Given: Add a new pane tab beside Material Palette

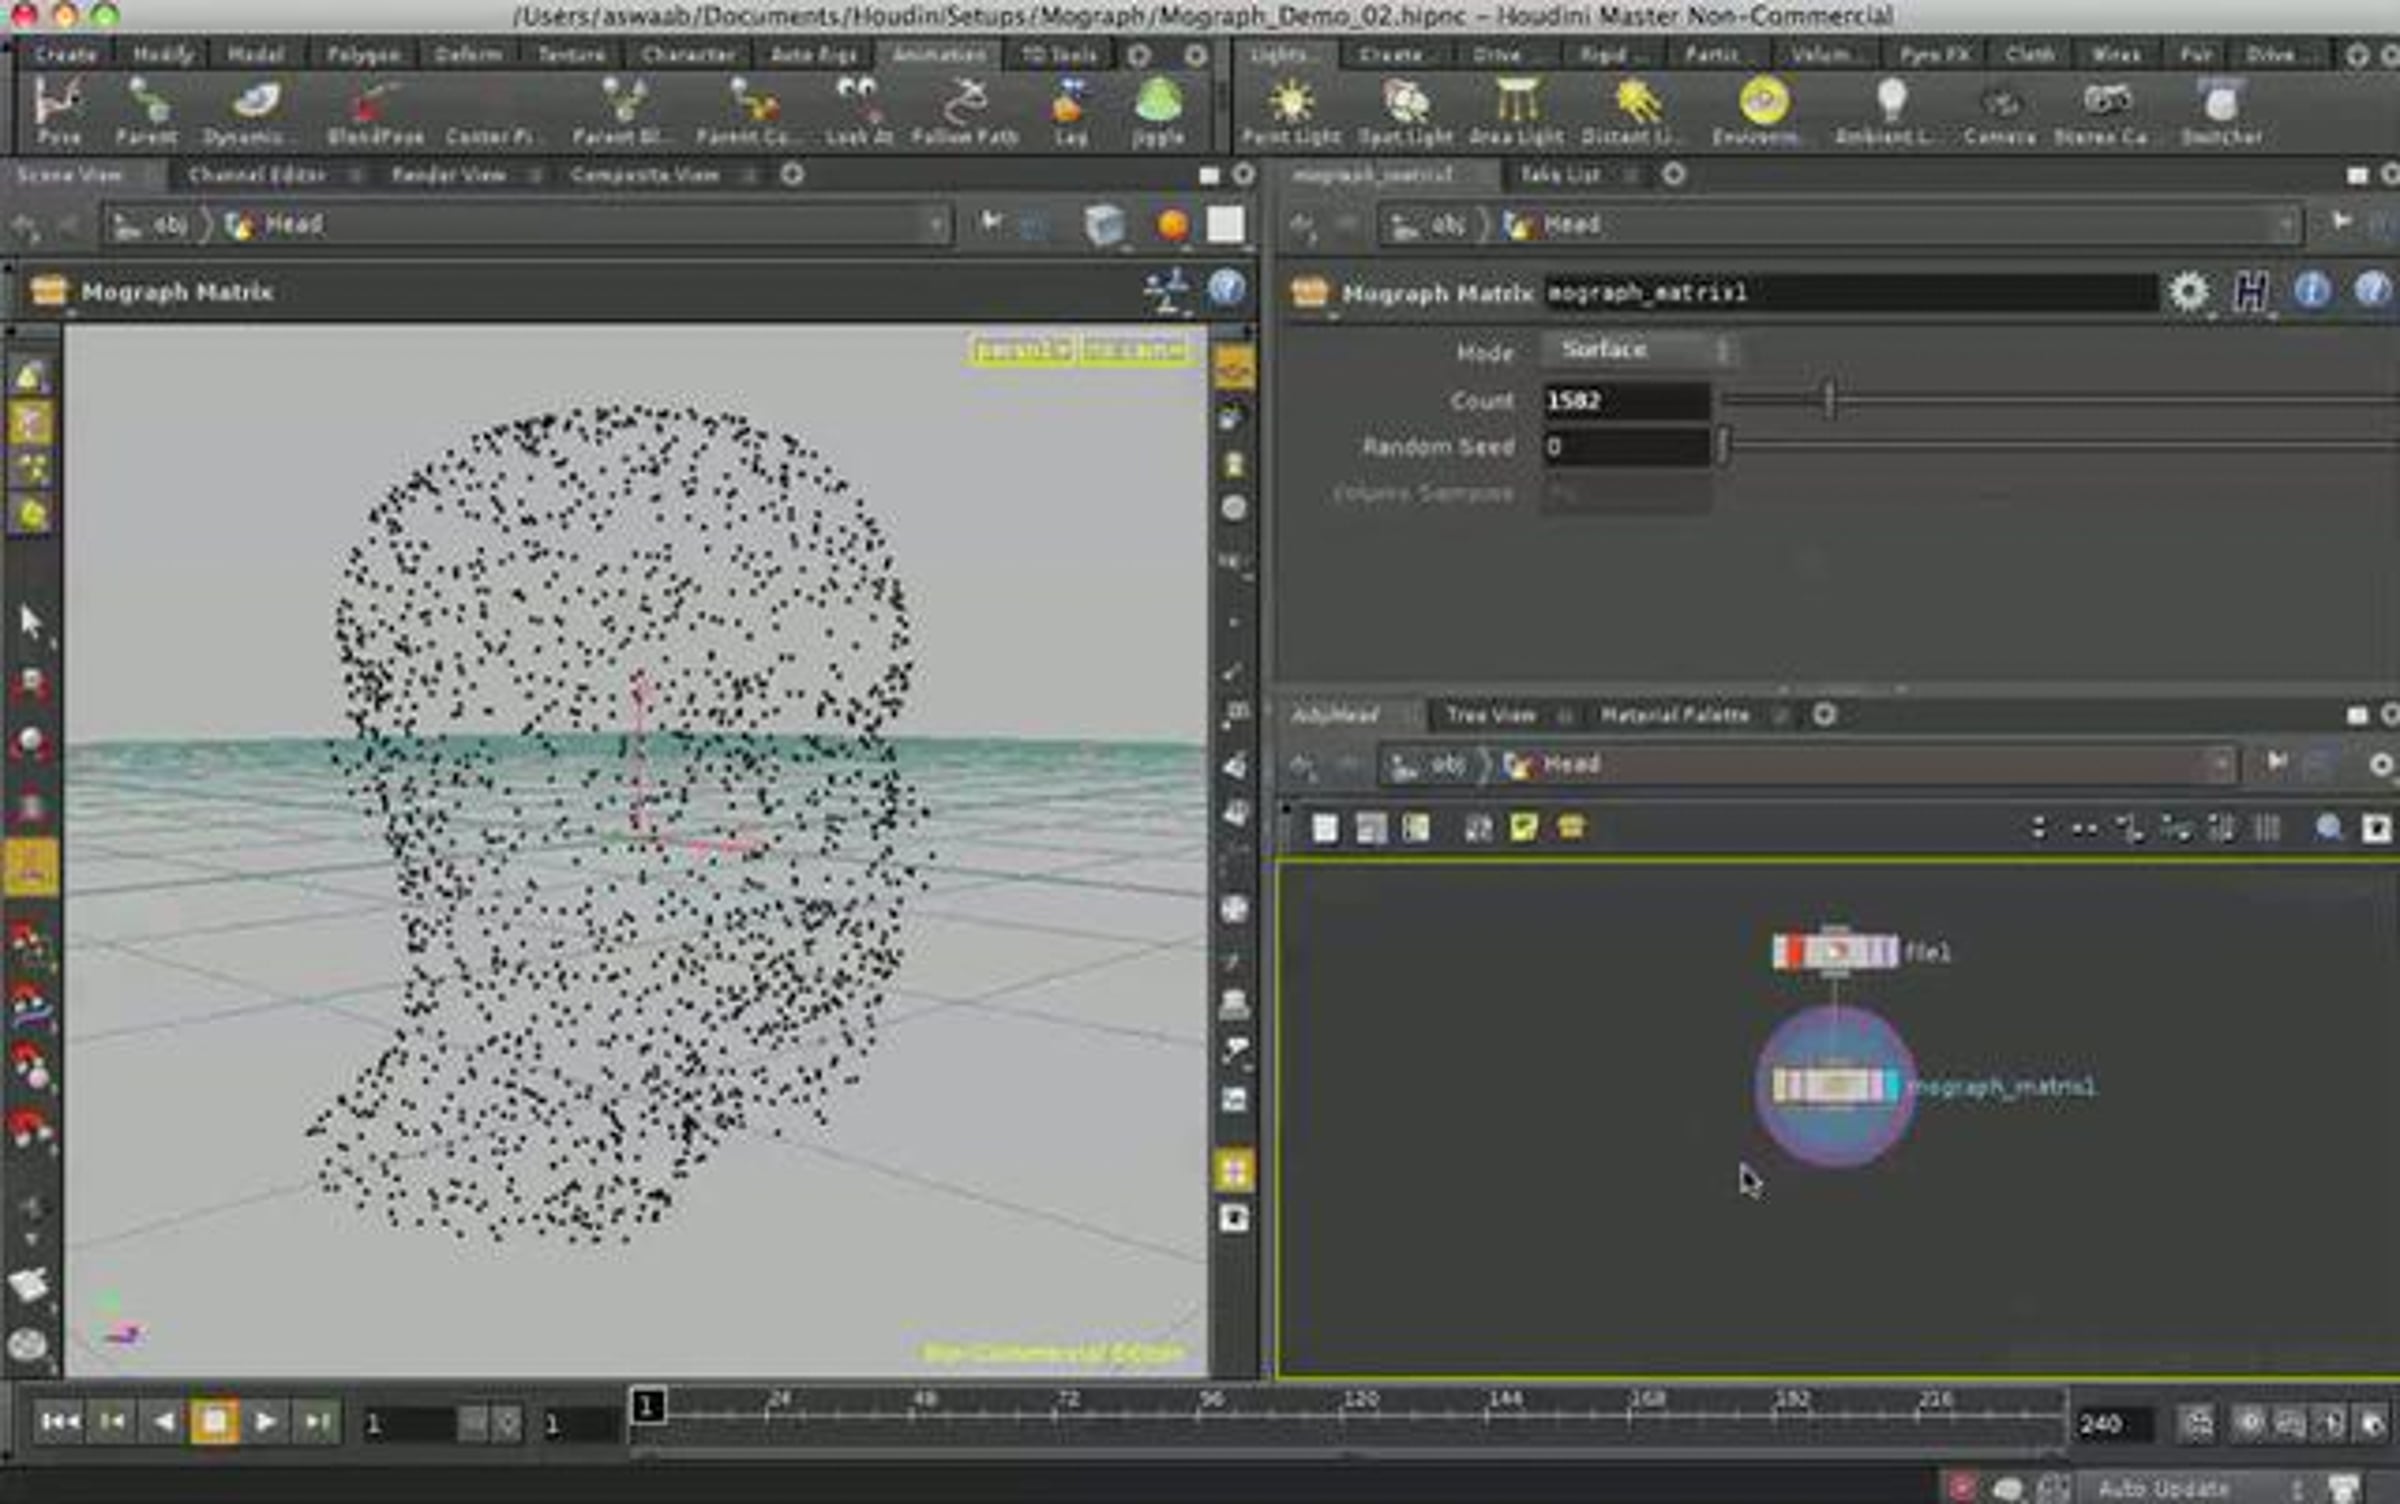Looking at the screenshot, I should coord(1824,714).
